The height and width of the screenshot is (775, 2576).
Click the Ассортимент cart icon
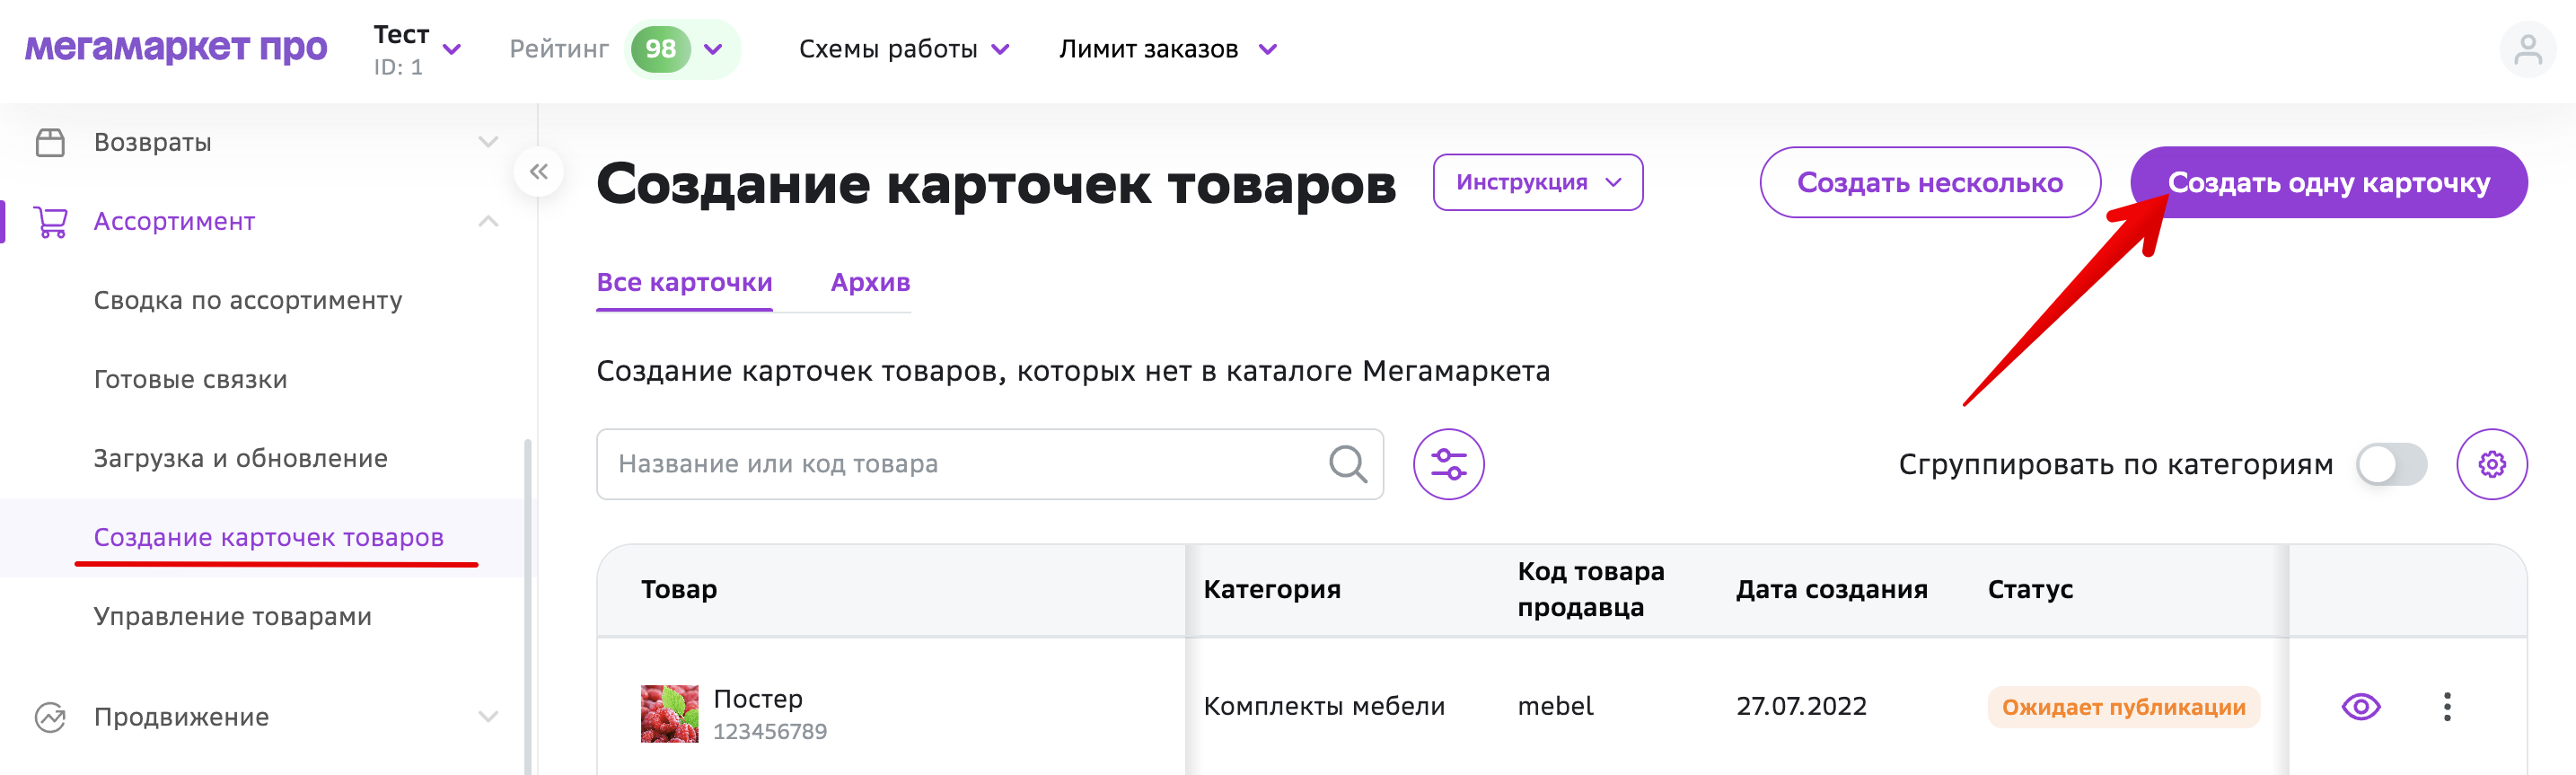pos(50,221)
